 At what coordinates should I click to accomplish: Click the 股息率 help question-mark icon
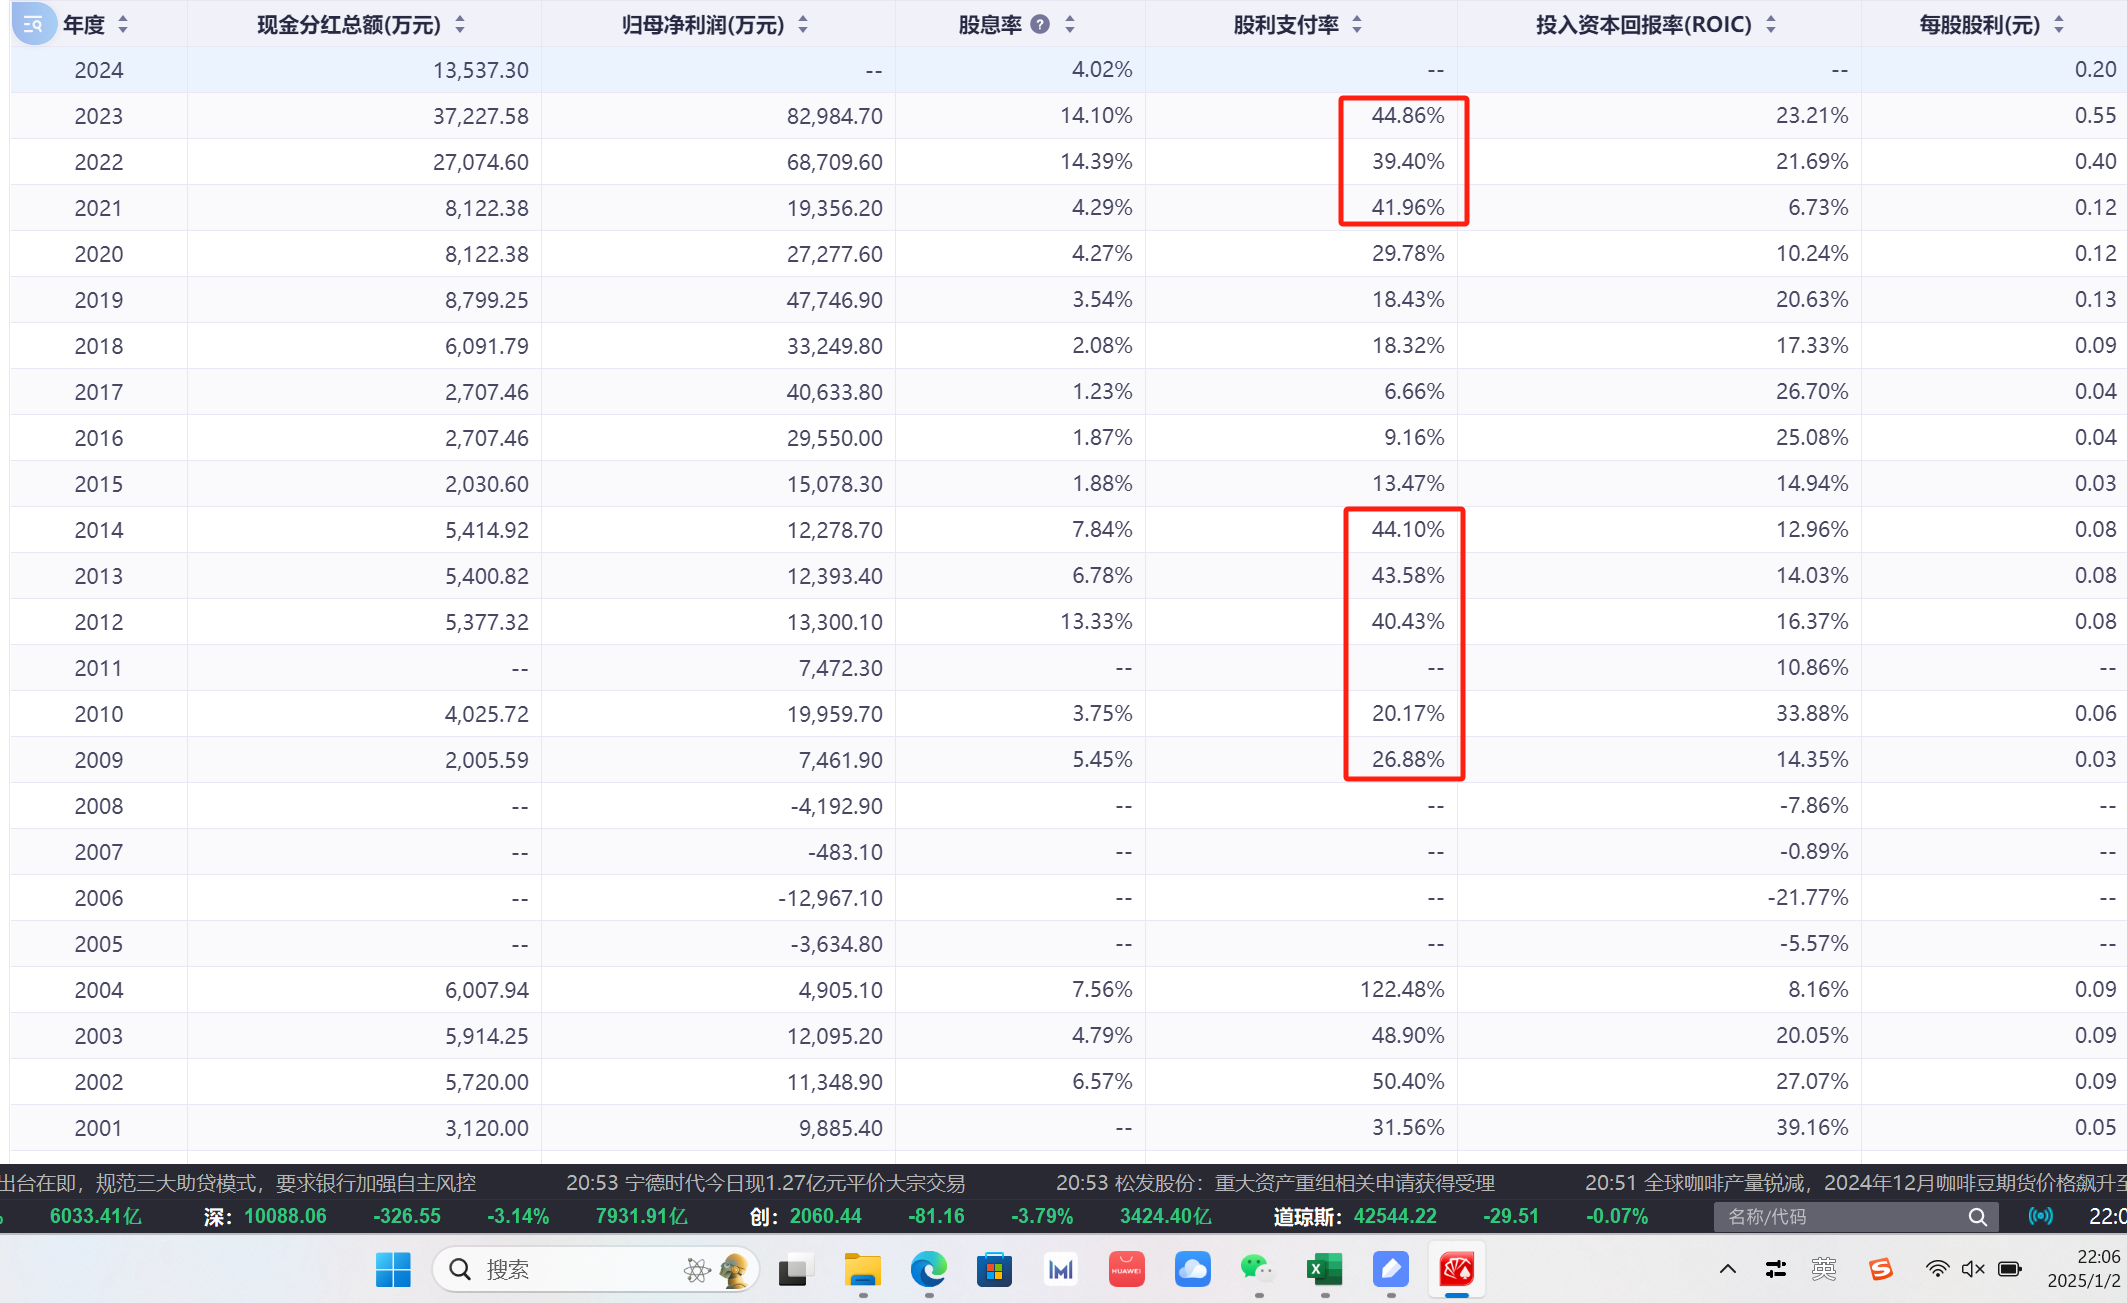pos(1040,25)
